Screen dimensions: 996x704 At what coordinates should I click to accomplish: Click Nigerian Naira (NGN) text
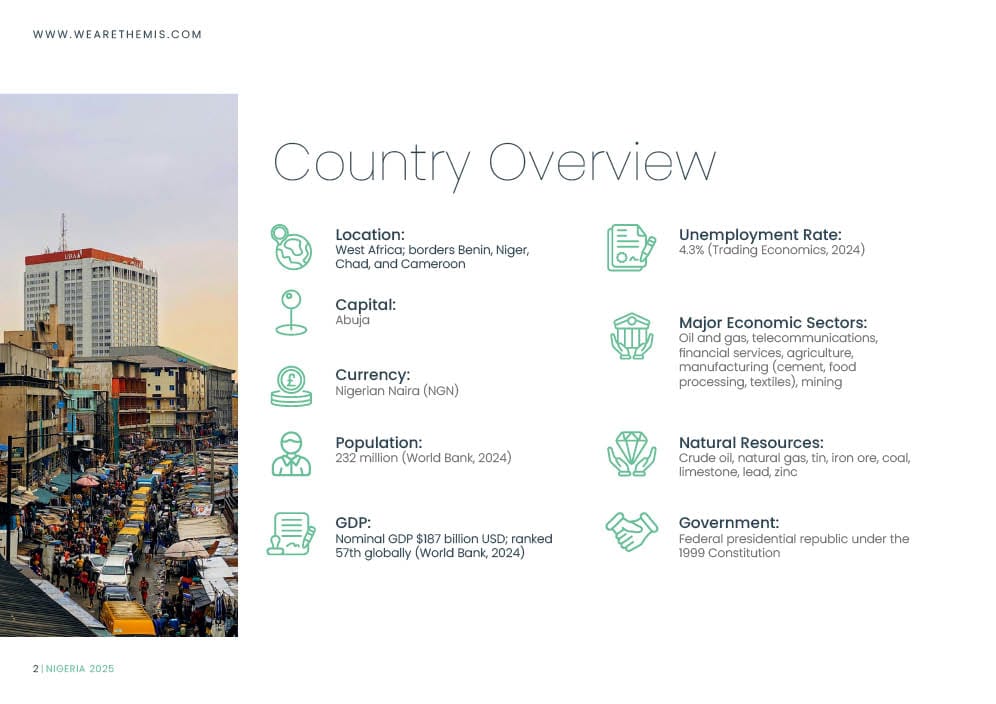[x=397, y=391]
